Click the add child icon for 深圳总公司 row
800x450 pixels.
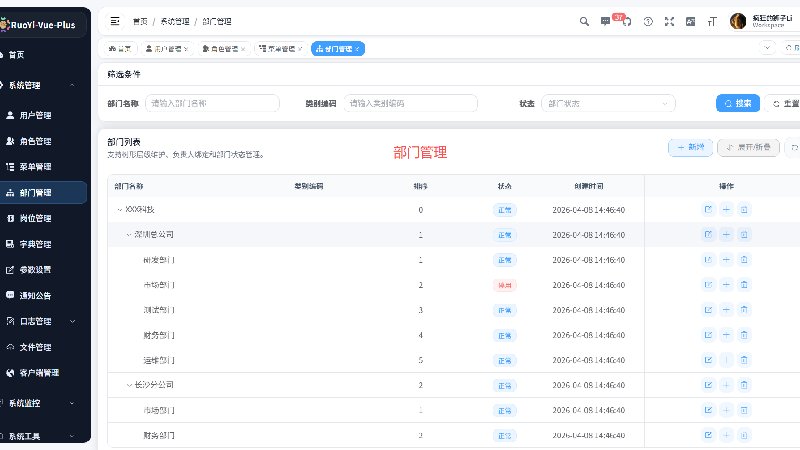coord(726,234)
